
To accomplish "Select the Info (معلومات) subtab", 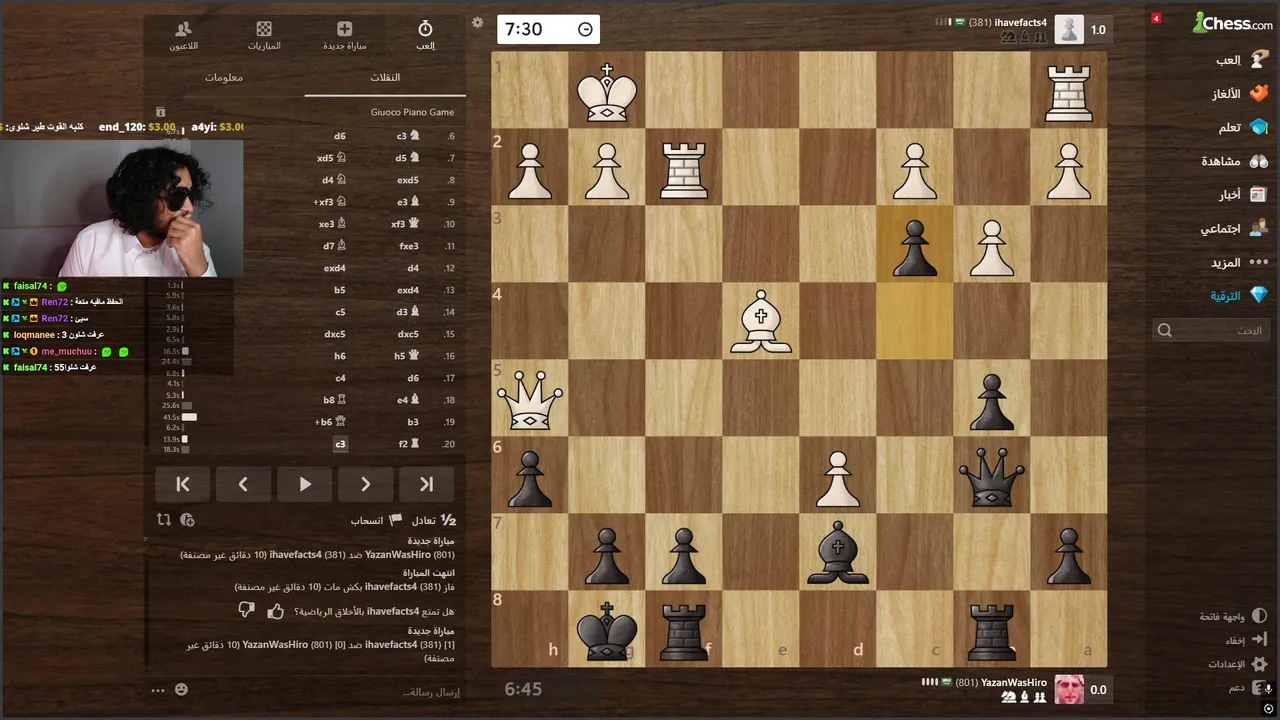I will (x=224, y=77).
